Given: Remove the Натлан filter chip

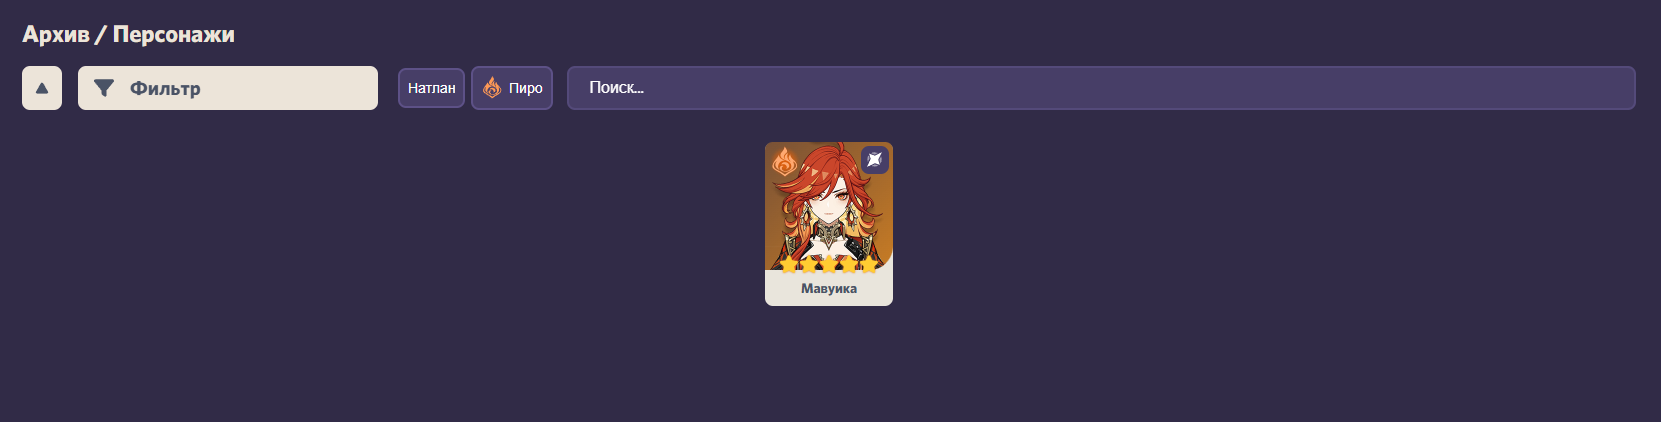Looking at the screenshot, I should [x=431, y=88].
